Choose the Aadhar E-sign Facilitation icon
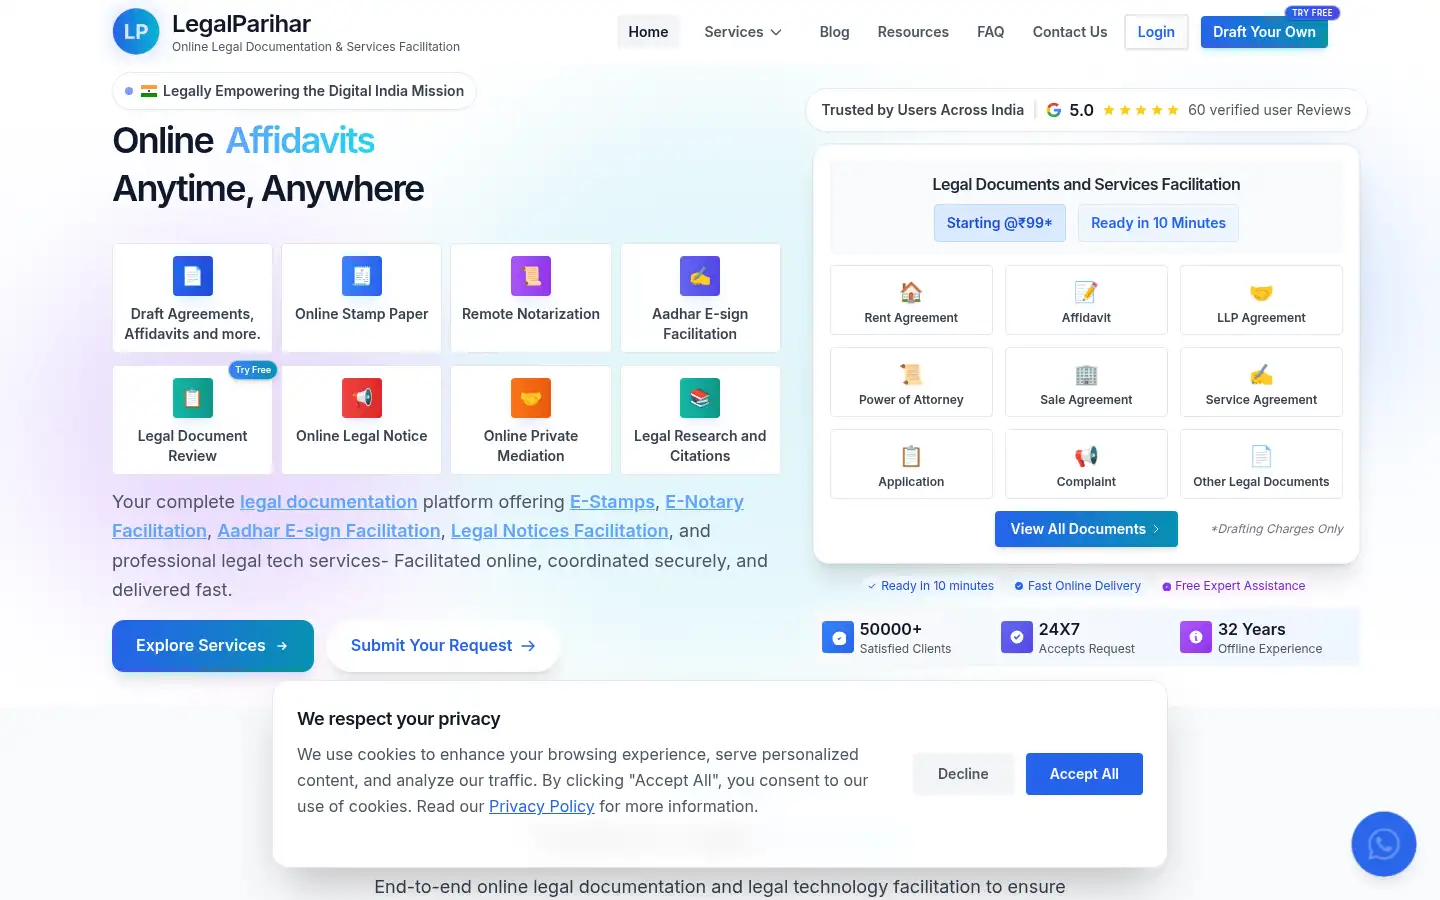1440x900 pixels. click(x=700, y=276)
